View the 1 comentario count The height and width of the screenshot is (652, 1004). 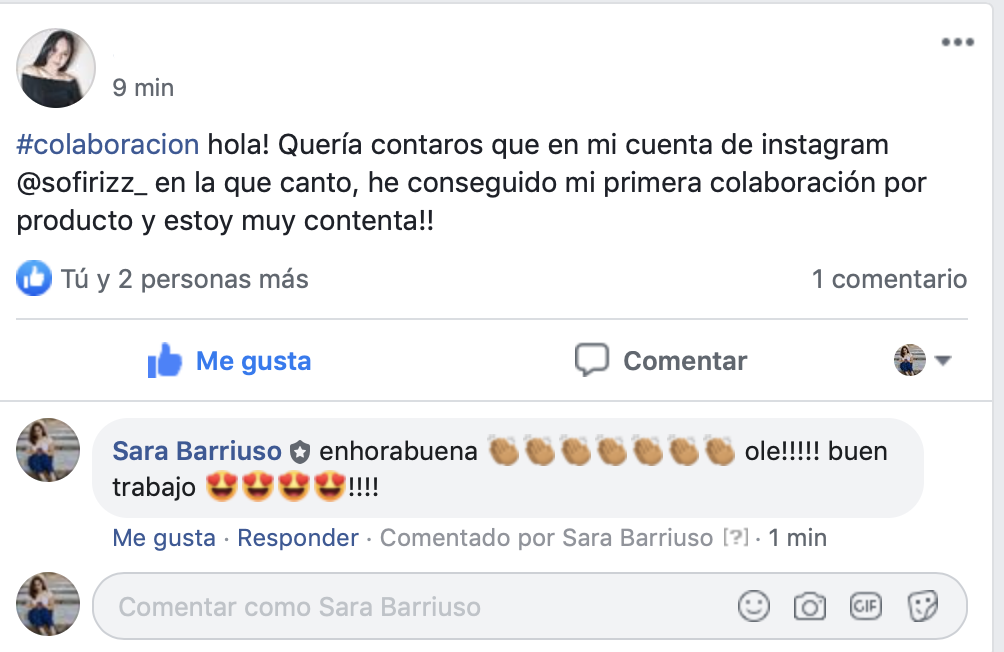pos(889,279)
